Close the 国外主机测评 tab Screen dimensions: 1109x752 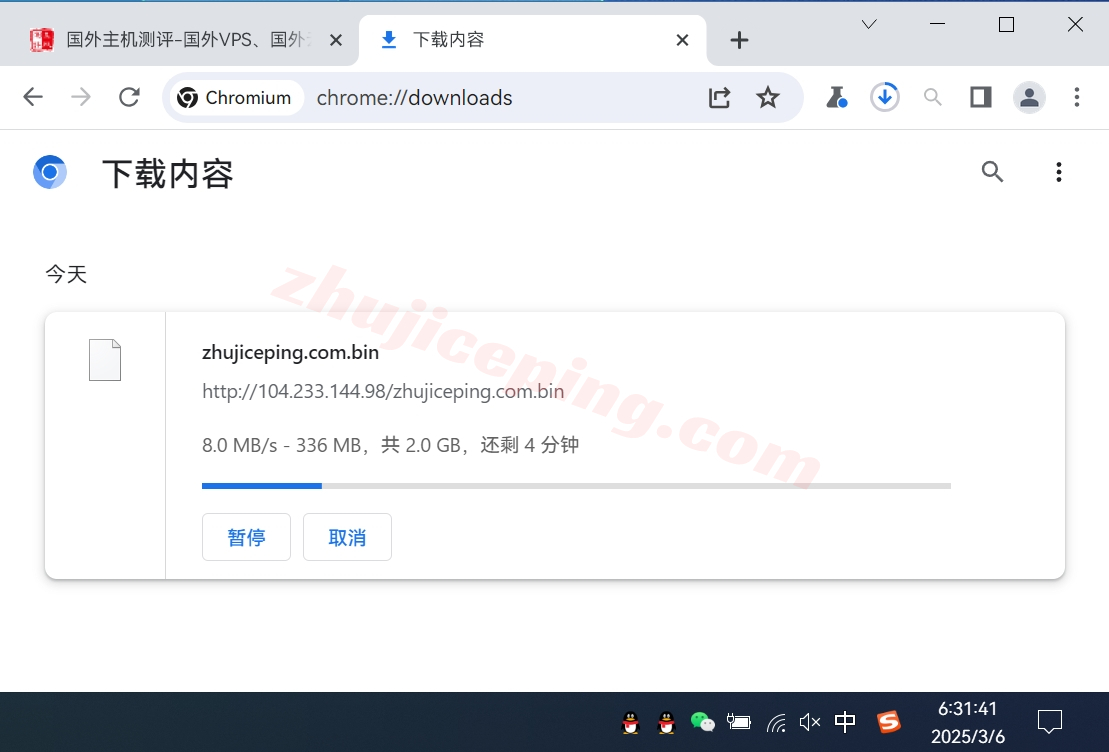336,40
